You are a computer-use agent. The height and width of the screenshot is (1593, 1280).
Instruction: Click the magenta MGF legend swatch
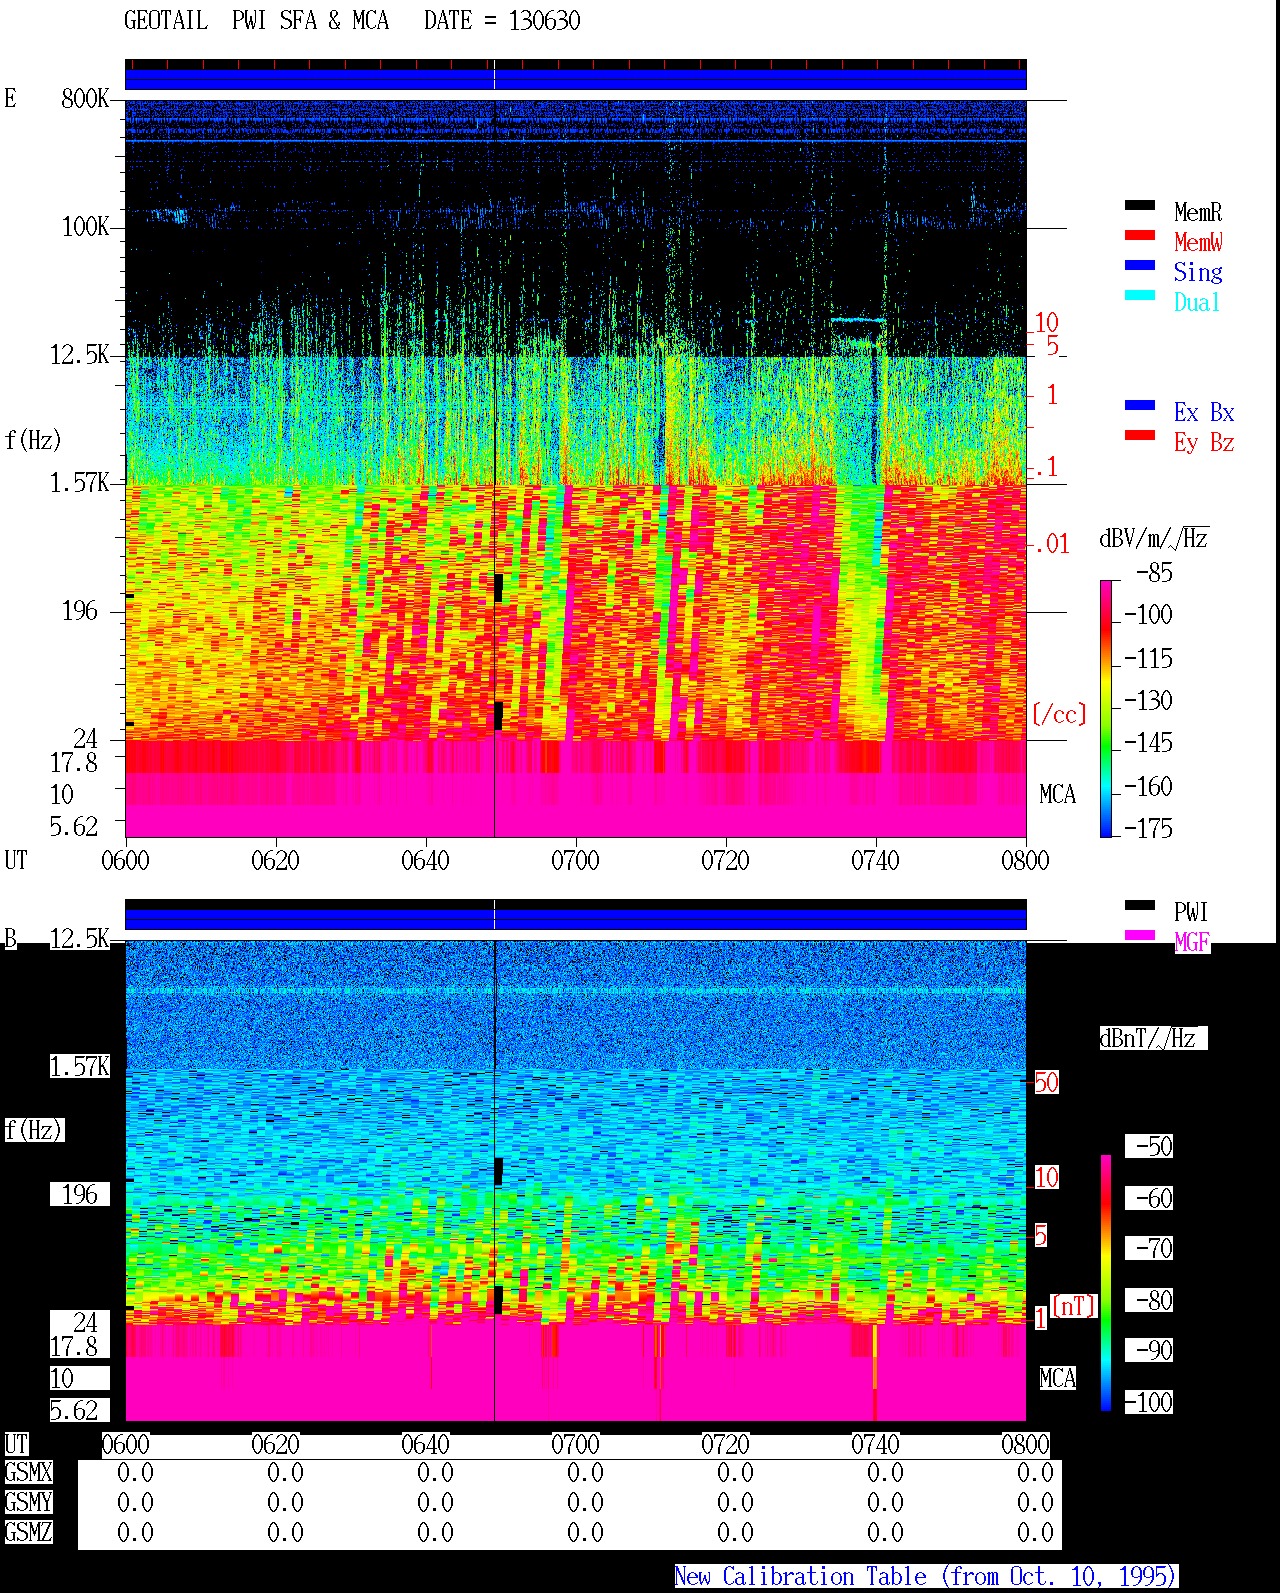tap(1139, 936)
